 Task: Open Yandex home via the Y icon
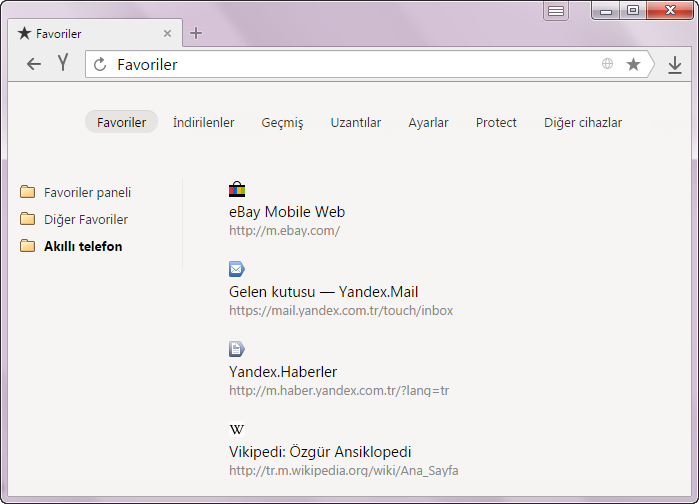63,63
